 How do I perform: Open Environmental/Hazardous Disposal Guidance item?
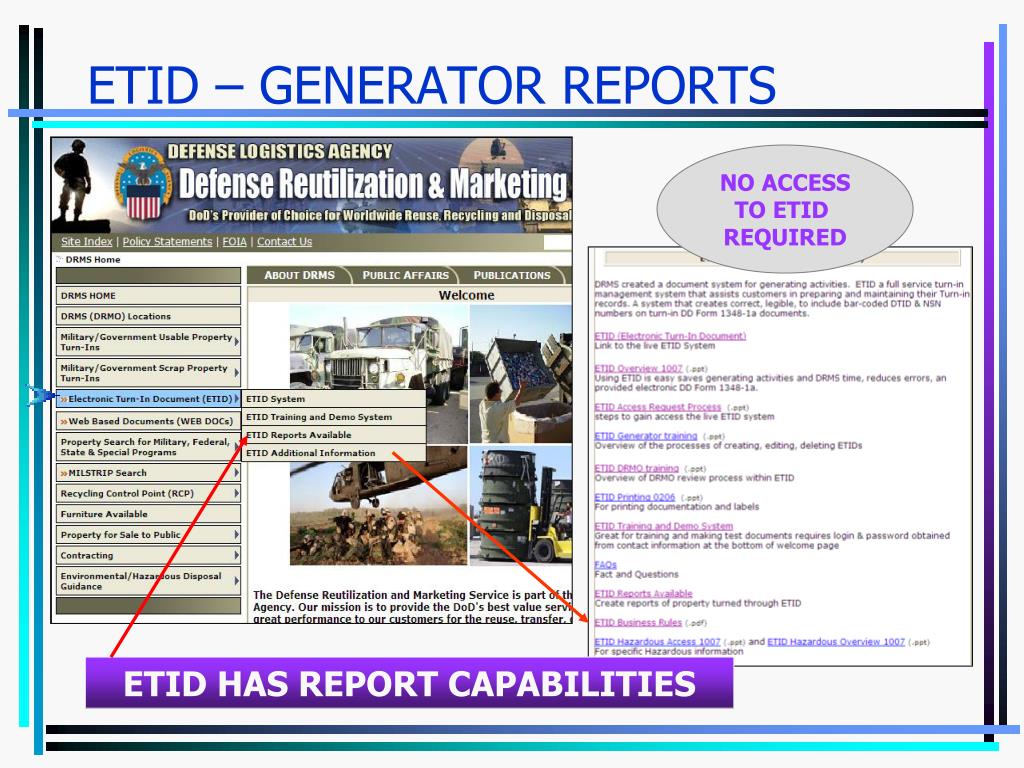click(x=148, y=581)
